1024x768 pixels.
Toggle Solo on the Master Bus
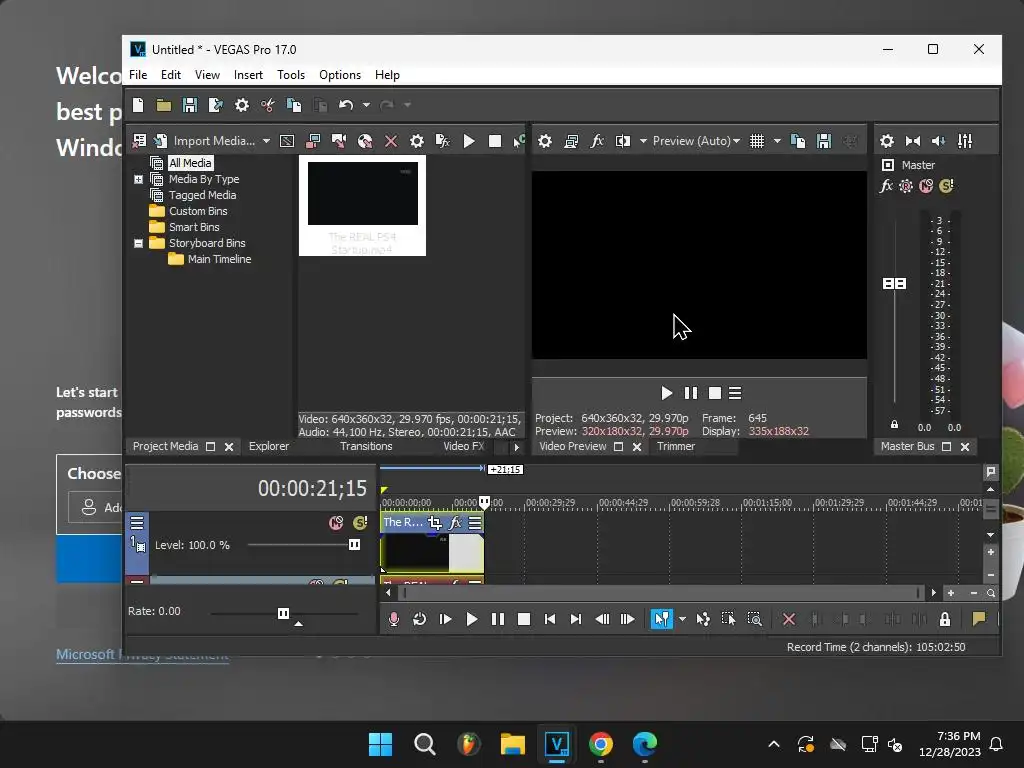tap(946, 186)
